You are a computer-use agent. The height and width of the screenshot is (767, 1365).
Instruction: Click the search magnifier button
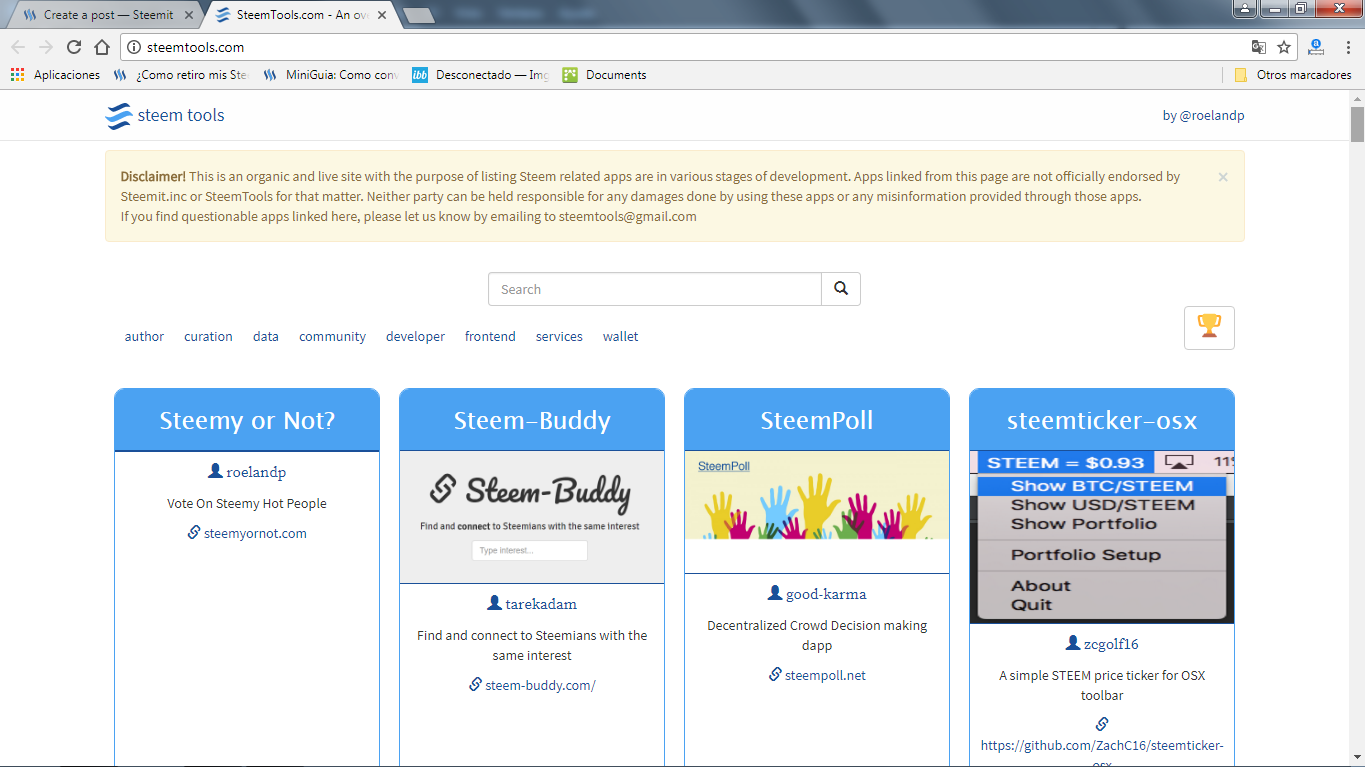tap(841, 289)
